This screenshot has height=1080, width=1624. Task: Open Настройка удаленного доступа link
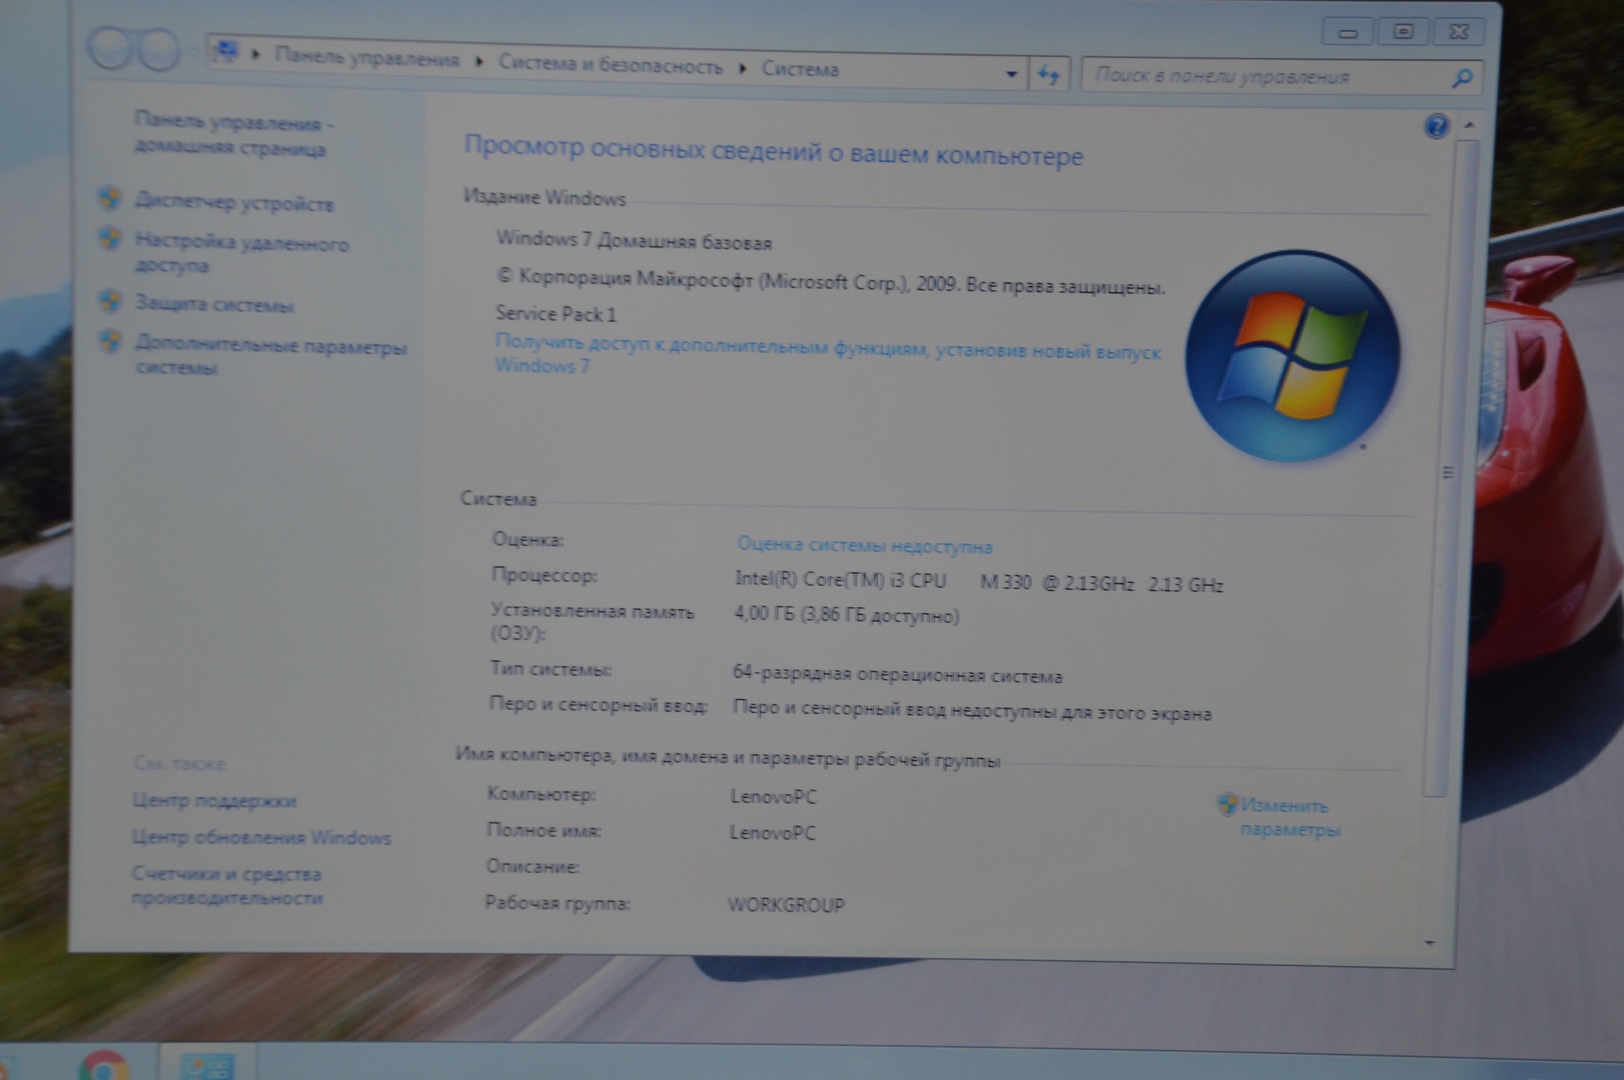tap(241, 254)
